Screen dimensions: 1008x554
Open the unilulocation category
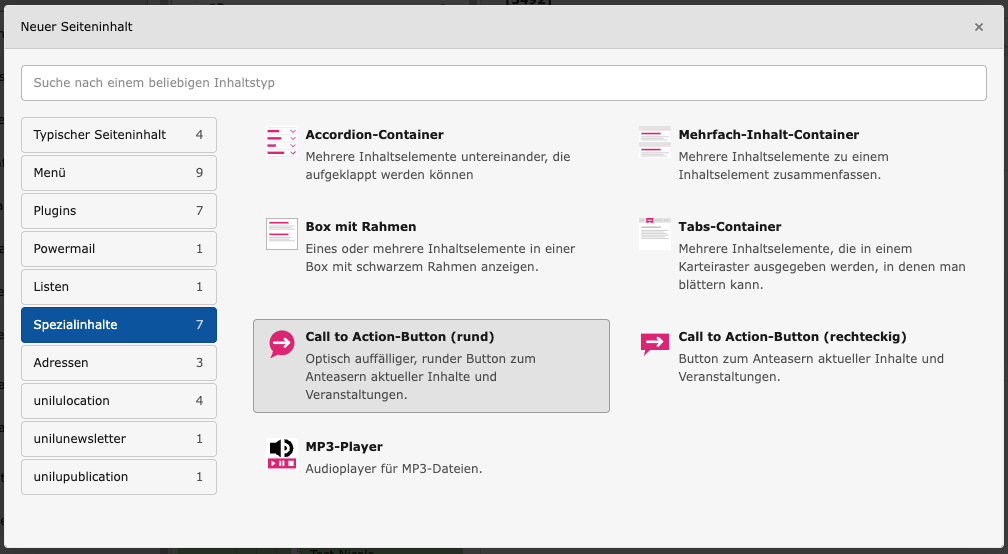point(118,401)
